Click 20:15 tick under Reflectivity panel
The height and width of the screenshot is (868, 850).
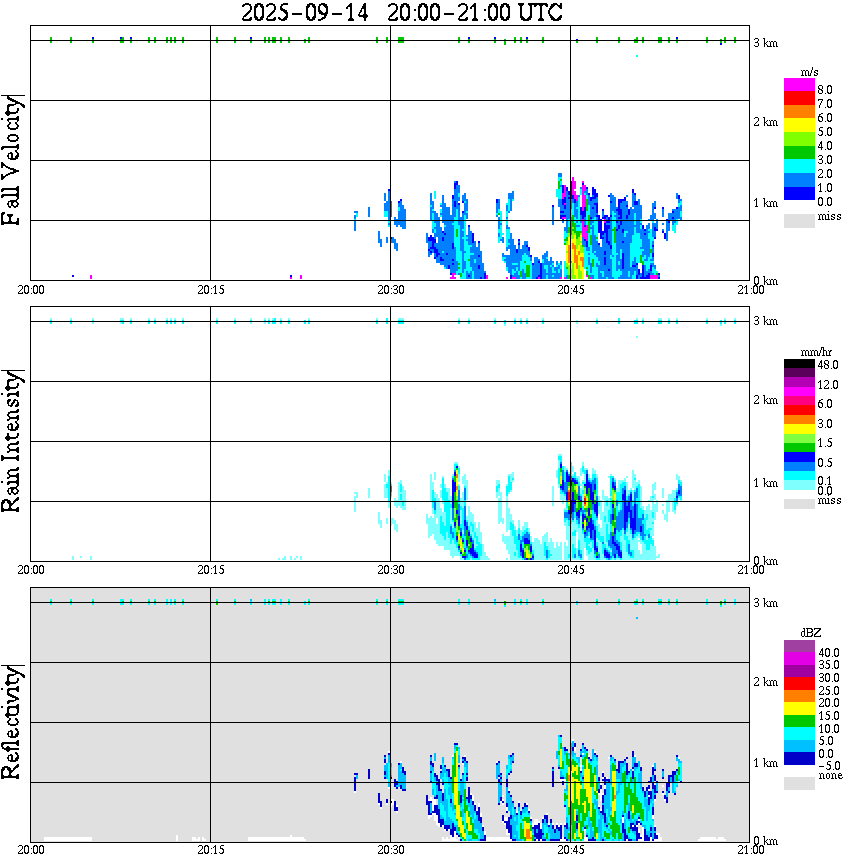point(210,850)
